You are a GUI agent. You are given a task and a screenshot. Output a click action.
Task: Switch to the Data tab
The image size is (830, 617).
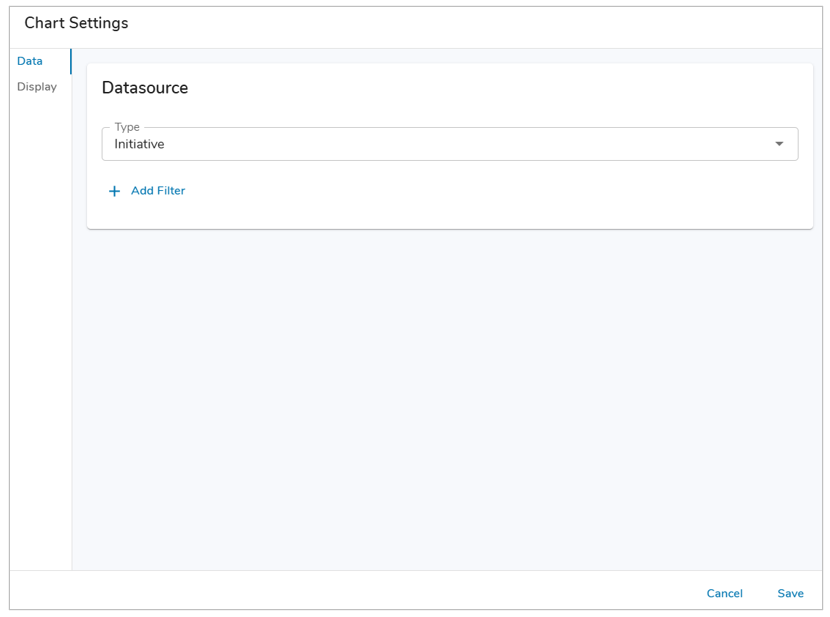[30, 61]
